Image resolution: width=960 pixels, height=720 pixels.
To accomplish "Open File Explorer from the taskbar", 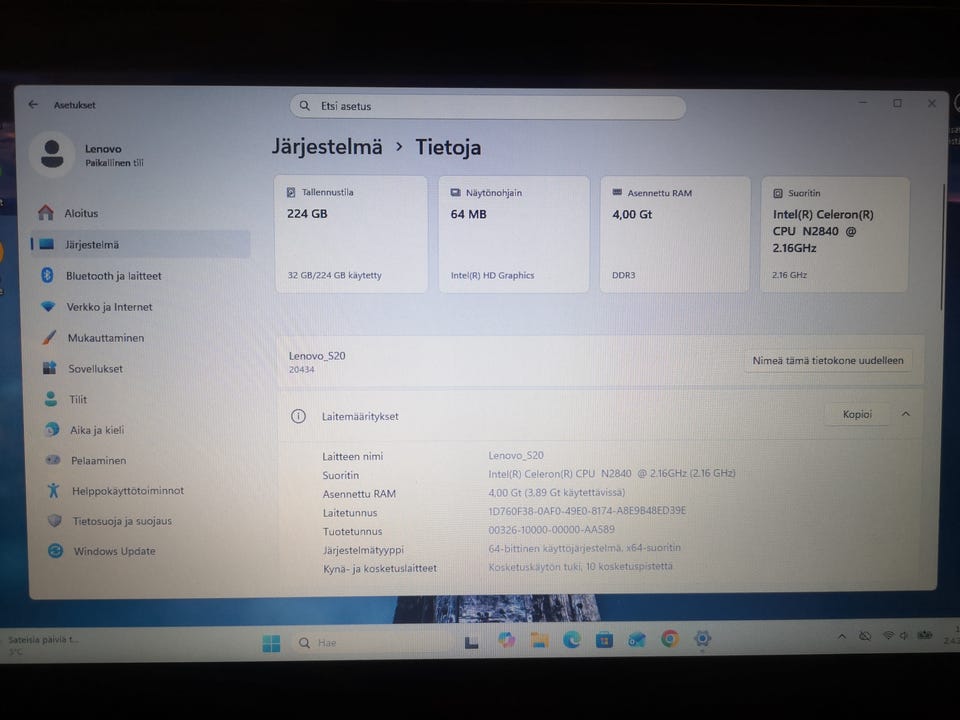I will [x=539, y=640].
